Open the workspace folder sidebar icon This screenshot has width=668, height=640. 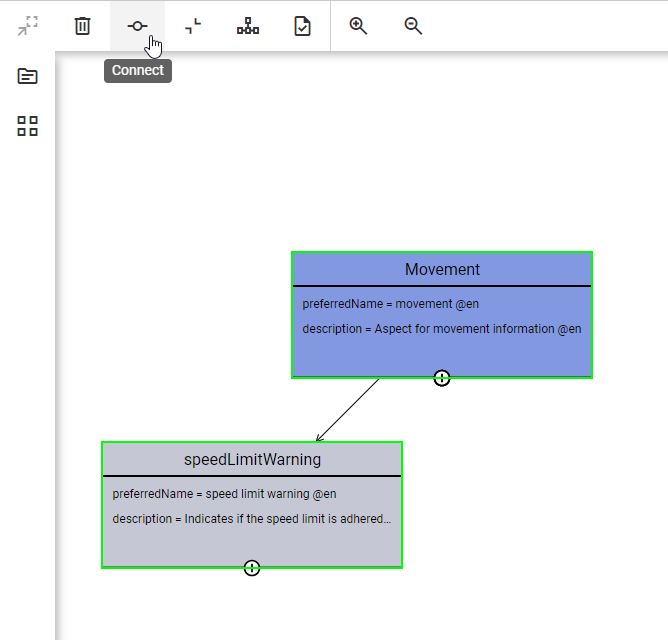28,76
